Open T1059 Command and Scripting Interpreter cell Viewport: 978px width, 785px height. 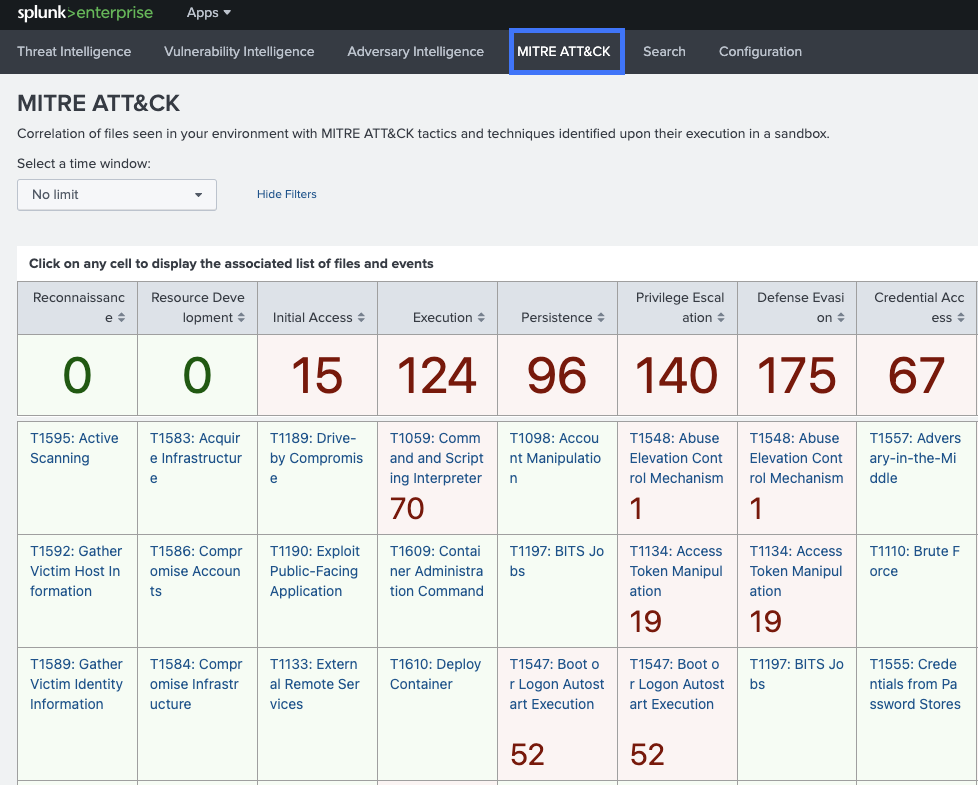click(436, 458)
